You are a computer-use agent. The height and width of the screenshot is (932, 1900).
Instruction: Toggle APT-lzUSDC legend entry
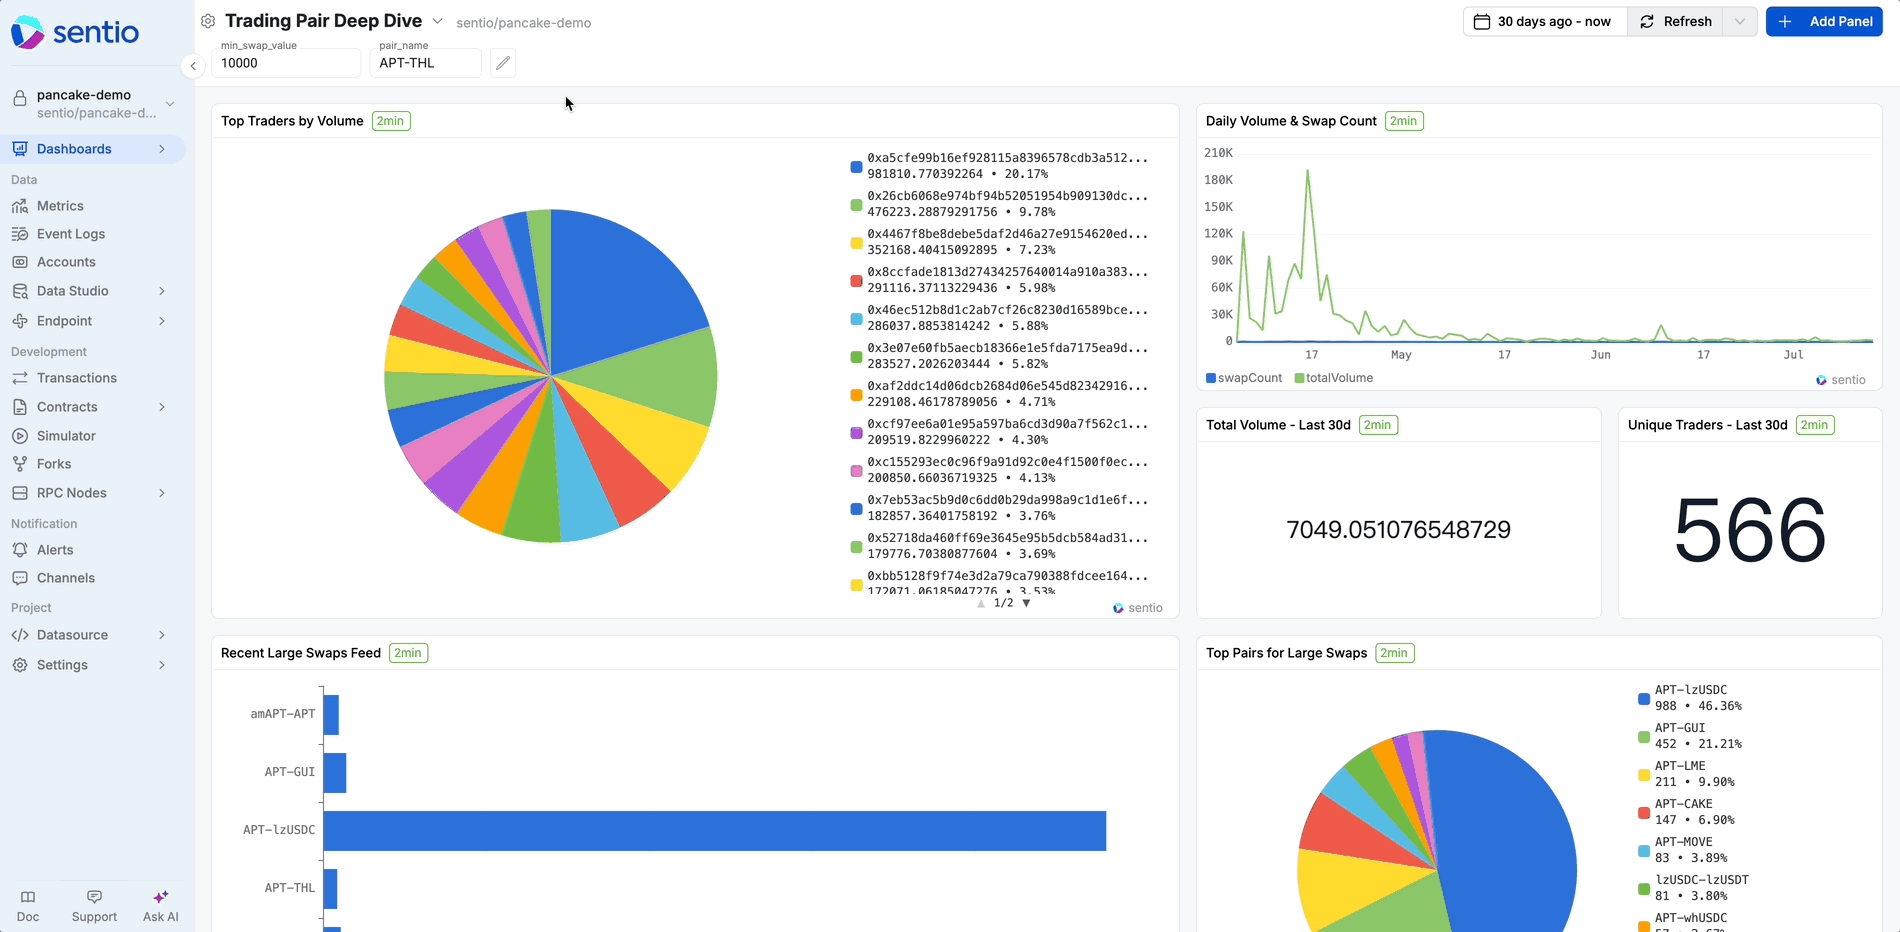click(x=1690, y=698)
